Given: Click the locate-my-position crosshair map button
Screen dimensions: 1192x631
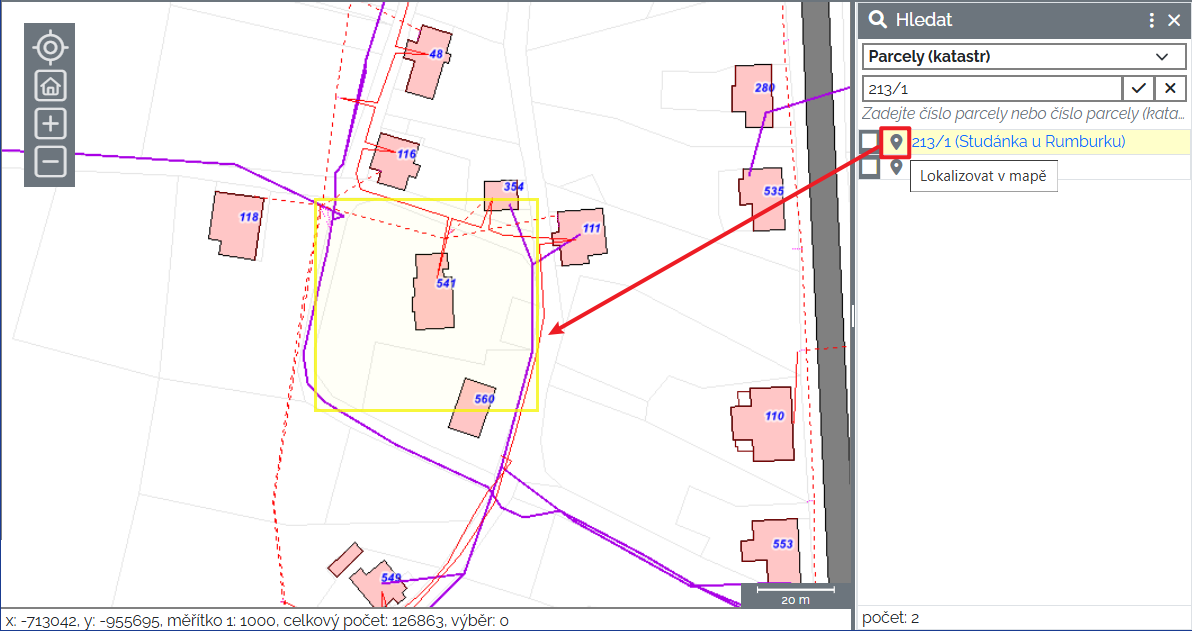Looking at the screenshot, I should 50,47.
